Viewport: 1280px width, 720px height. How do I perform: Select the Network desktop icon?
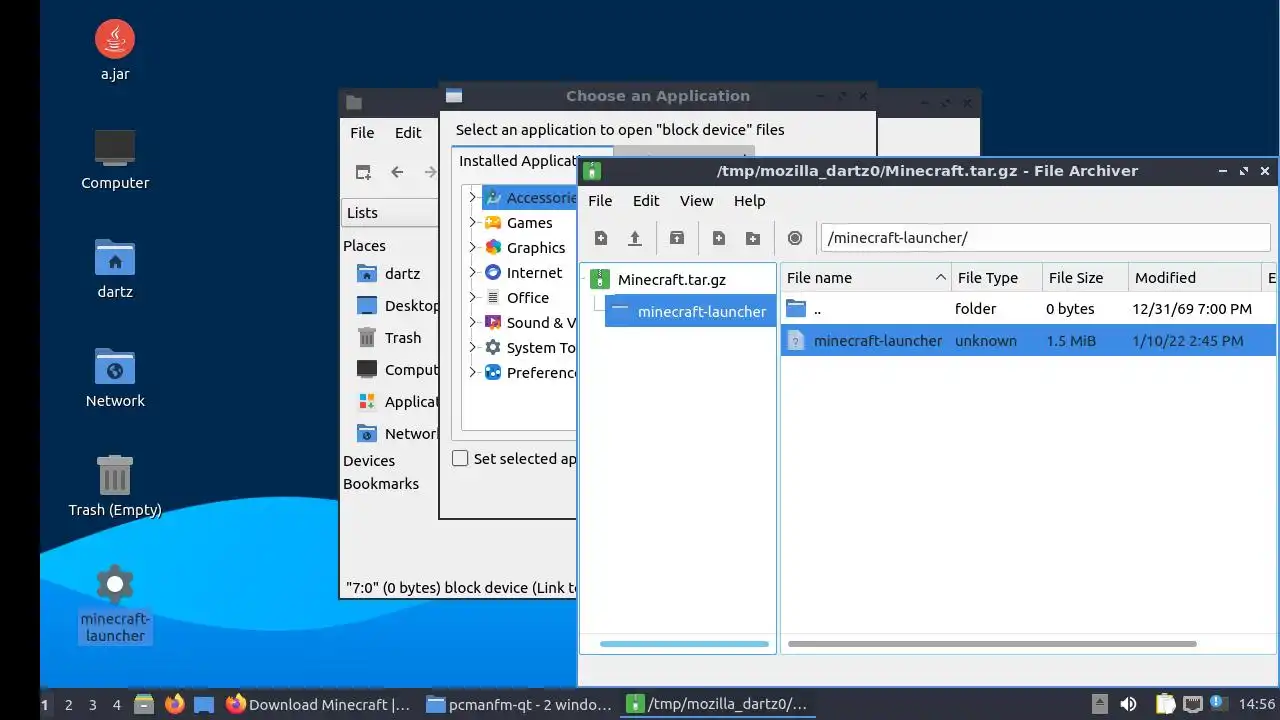coord(115,377)
